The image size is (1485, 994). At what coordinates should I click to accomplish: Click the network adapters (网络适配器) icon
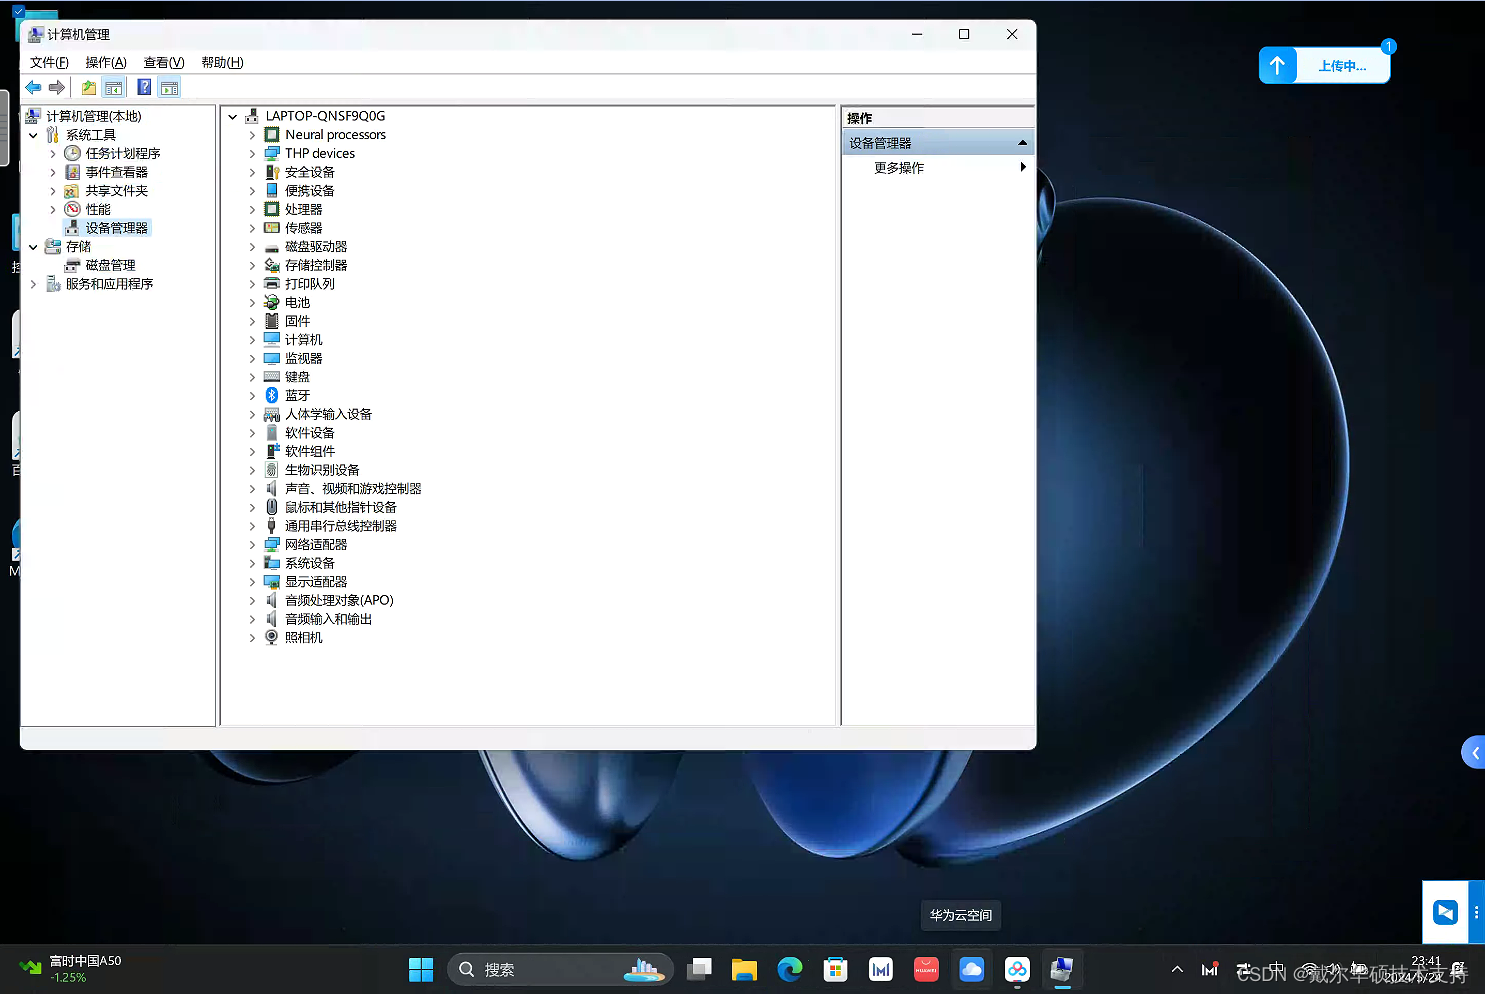pos(272,544)
